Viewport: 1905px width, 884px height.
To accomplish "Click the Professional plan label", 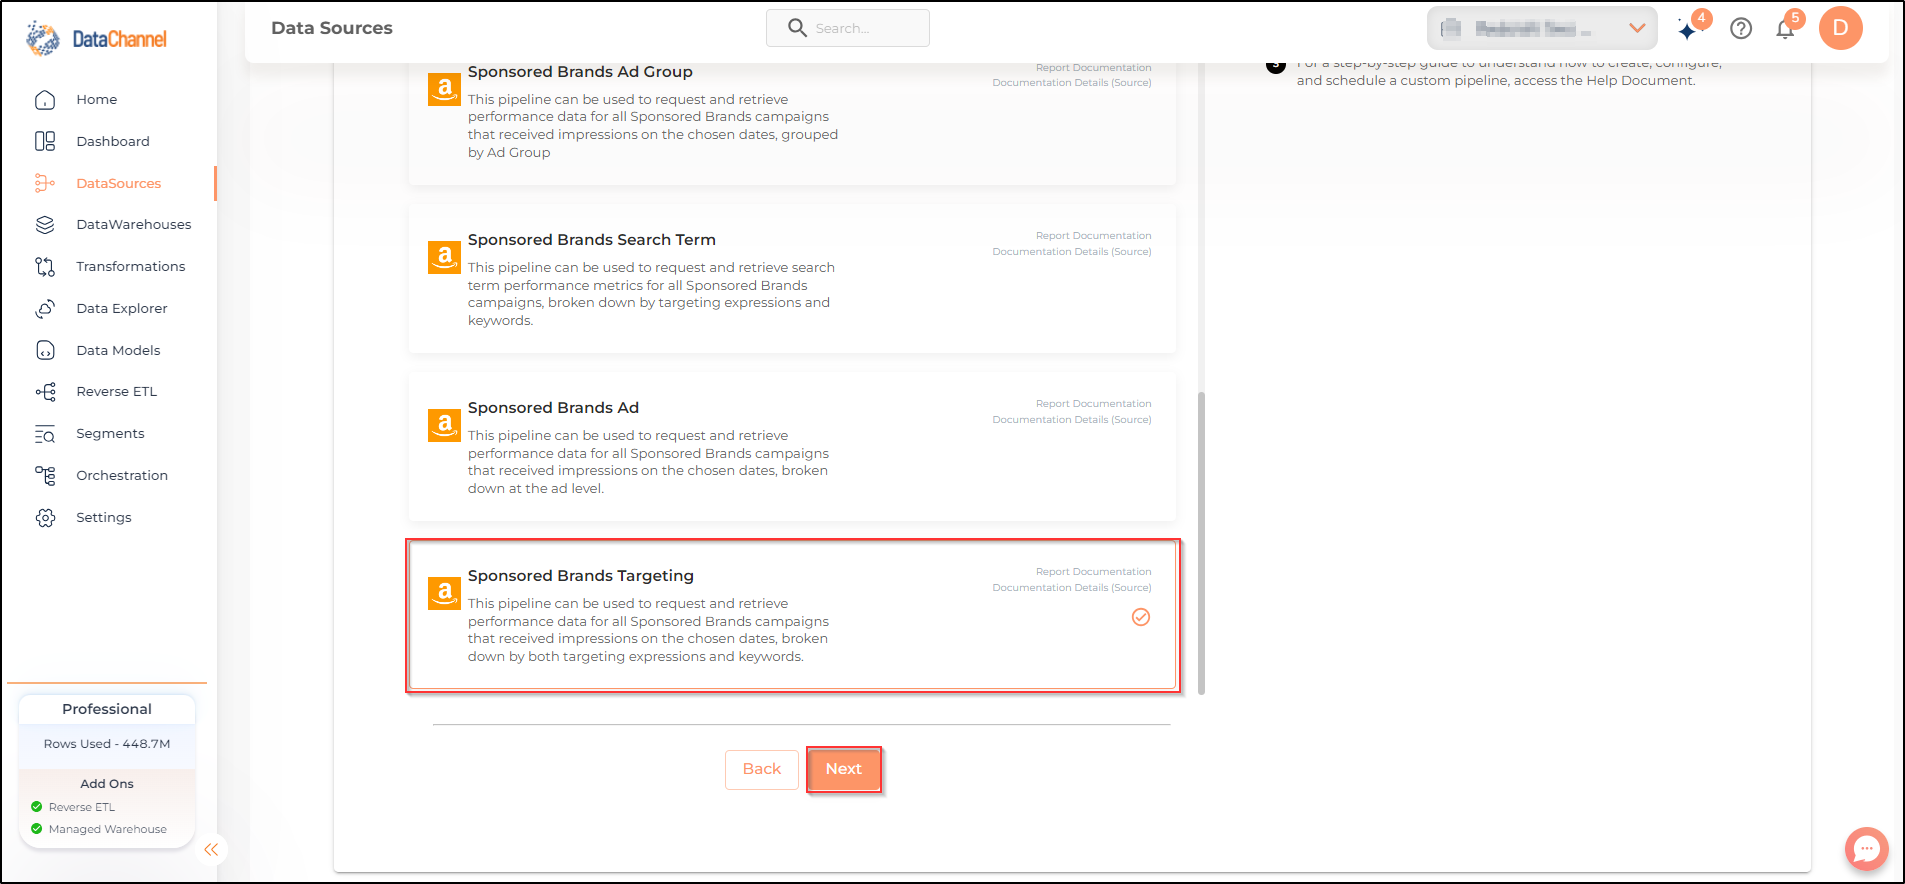I will click(107, 709).
